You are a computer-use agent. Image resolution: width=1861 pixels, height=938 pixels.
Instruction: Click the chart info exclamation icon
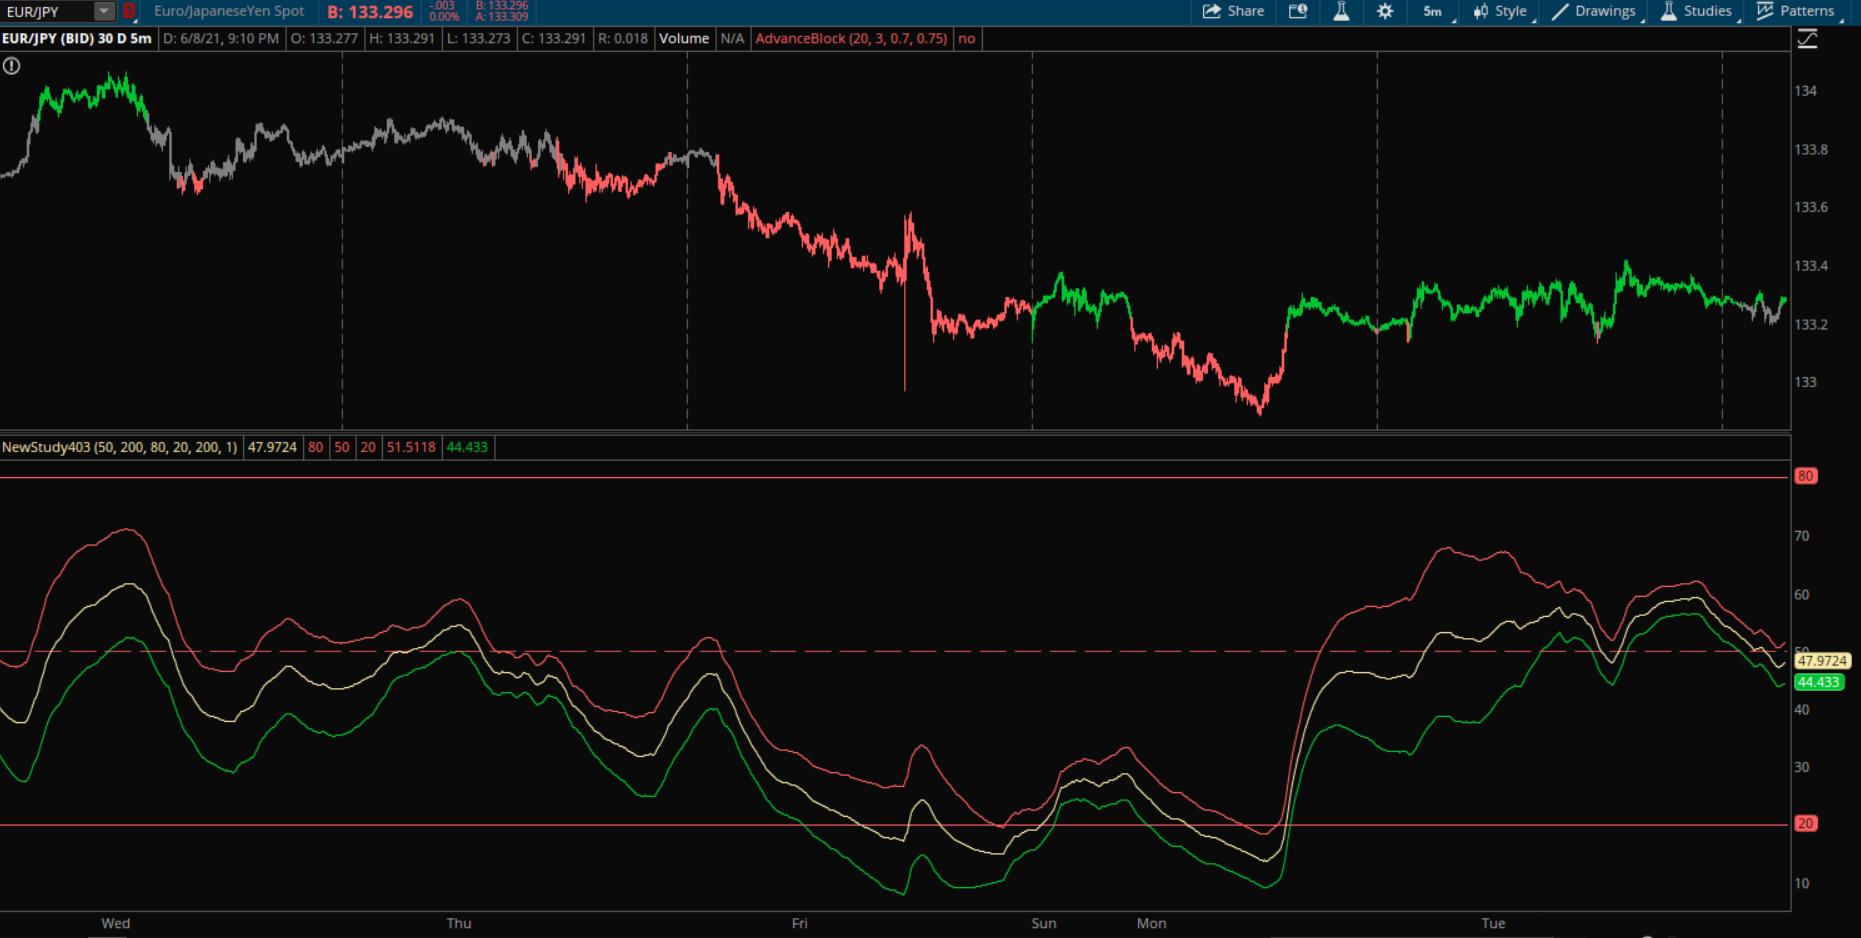tap(11, 66)
